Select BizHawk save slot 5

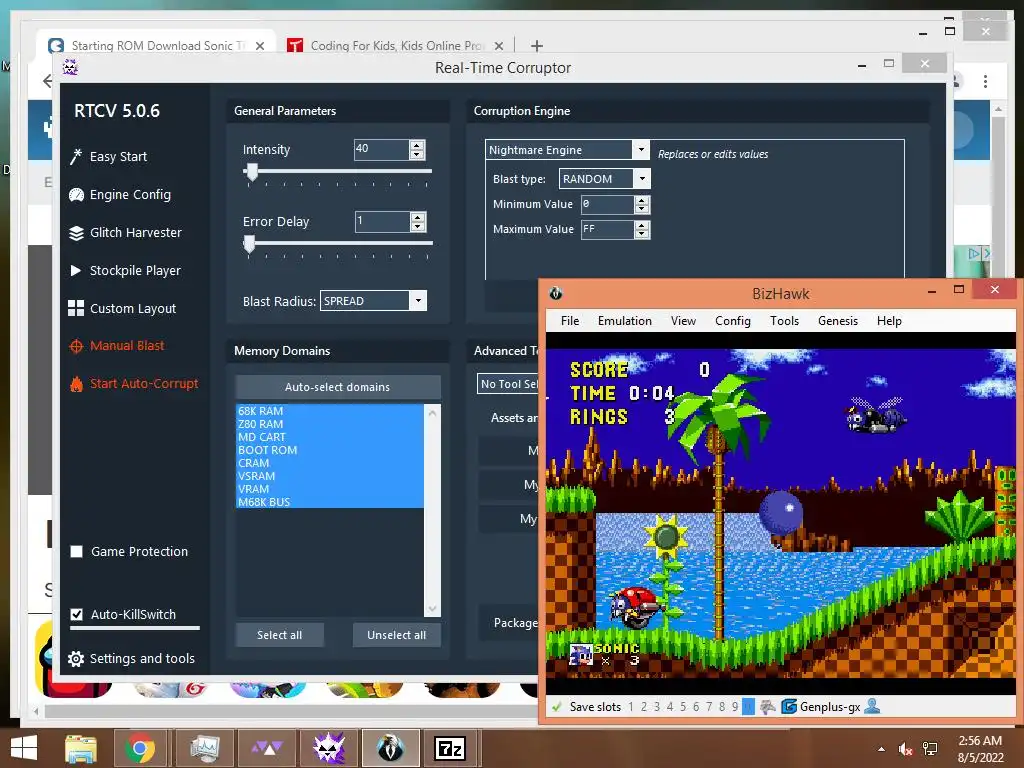(x=683, y=707)
